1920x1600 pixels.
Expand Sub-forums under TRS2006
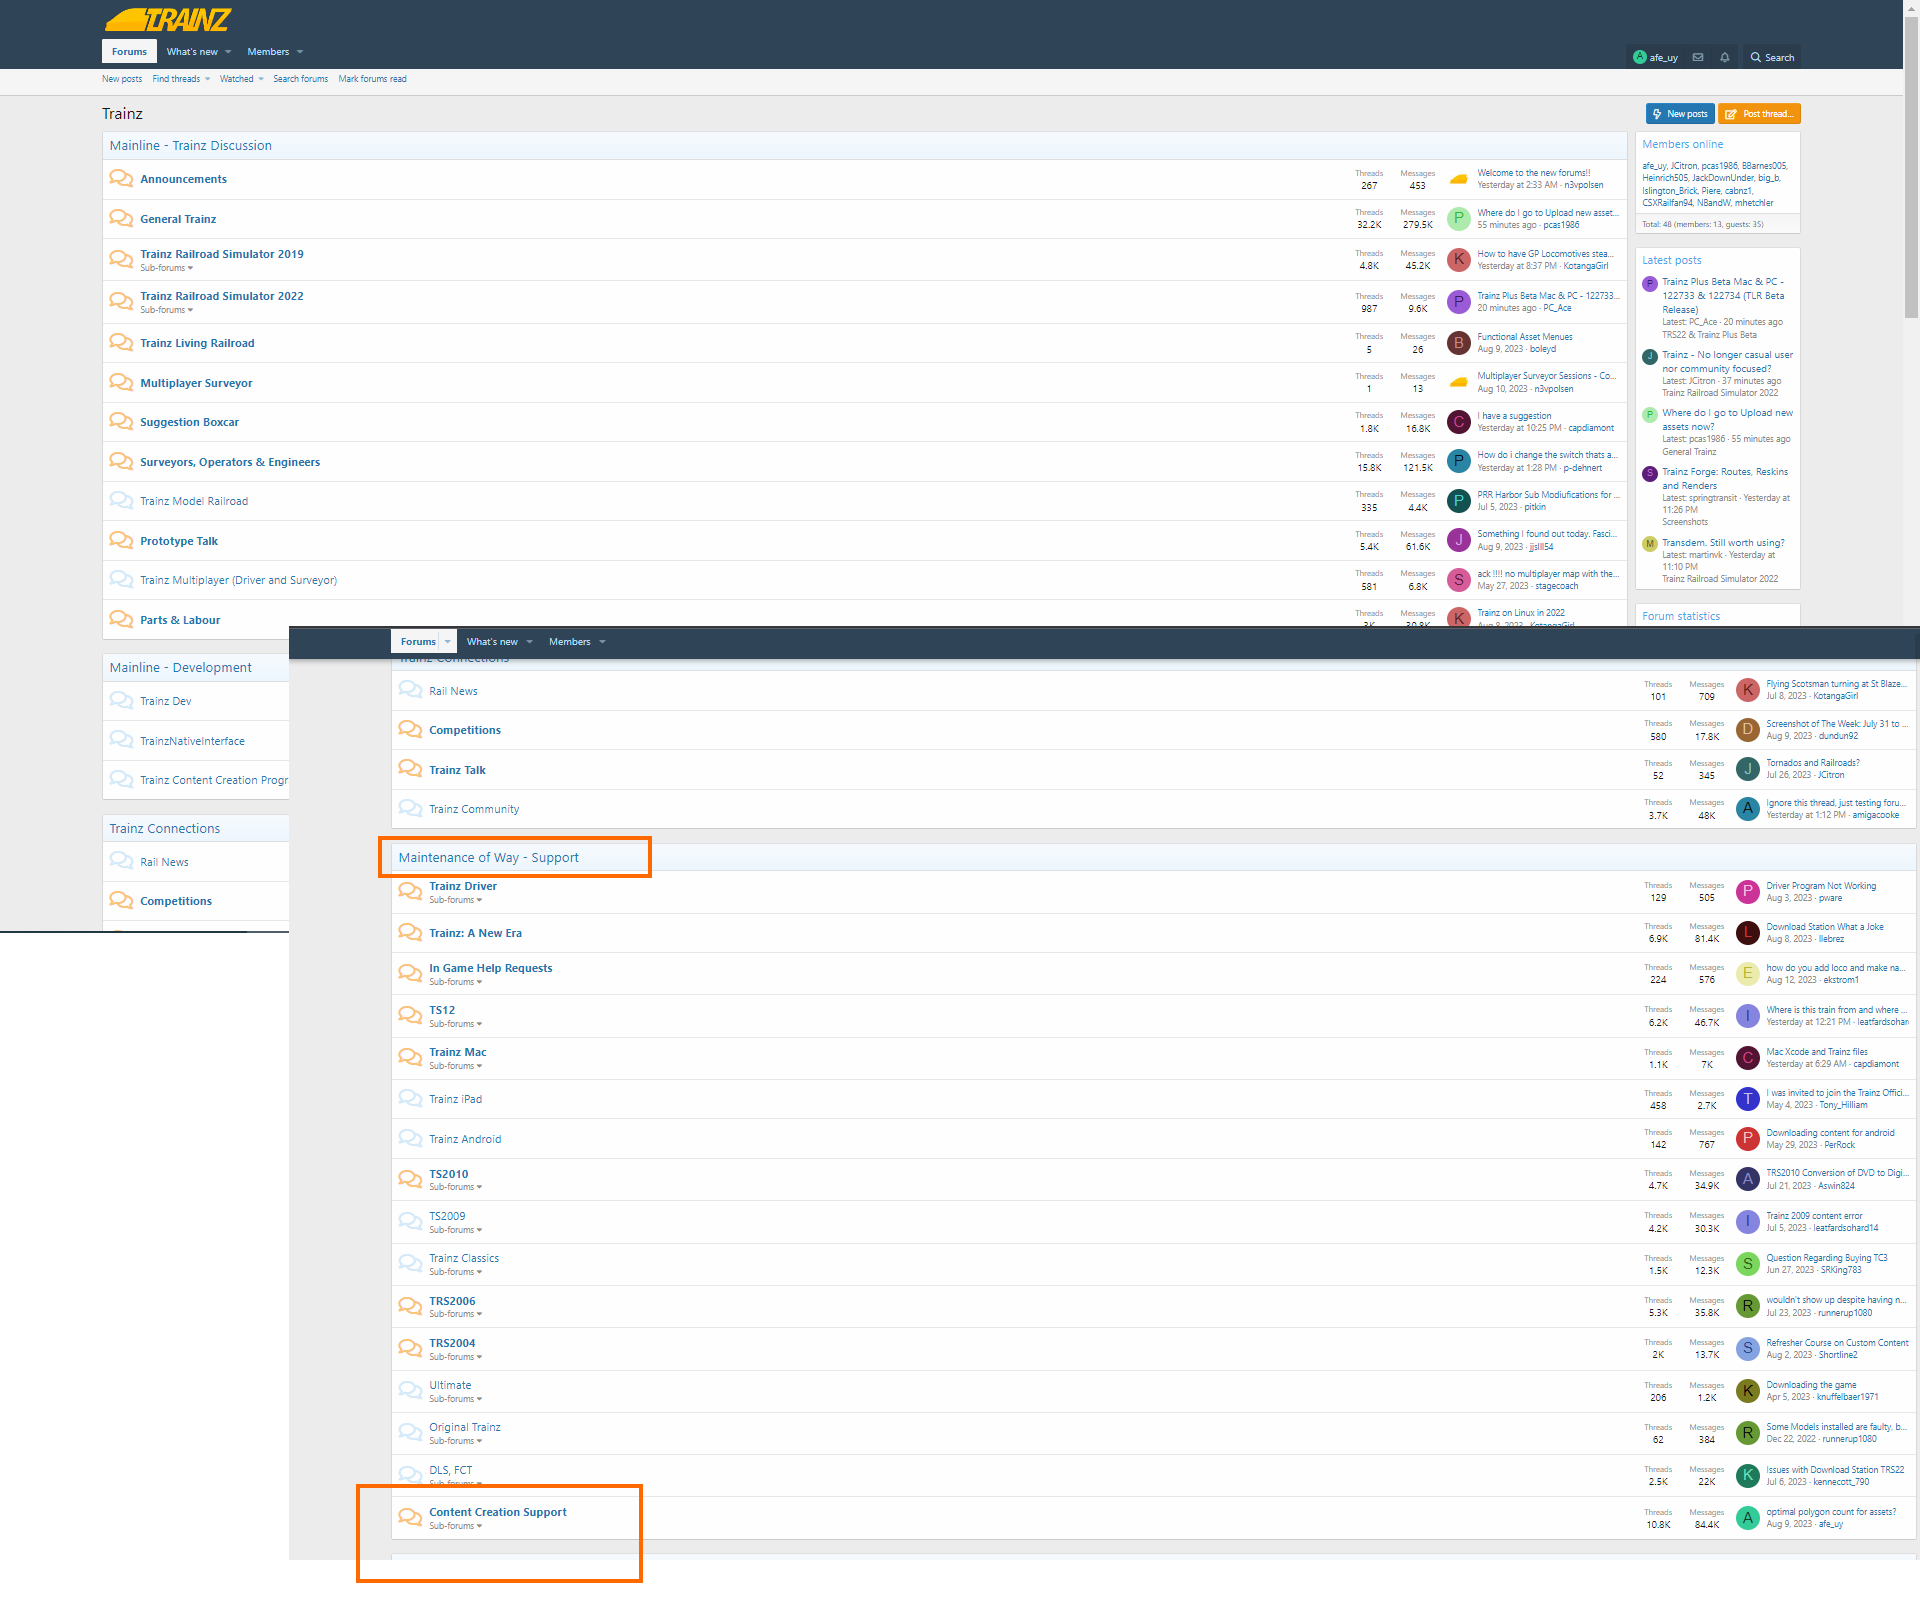pos(455,1314)
